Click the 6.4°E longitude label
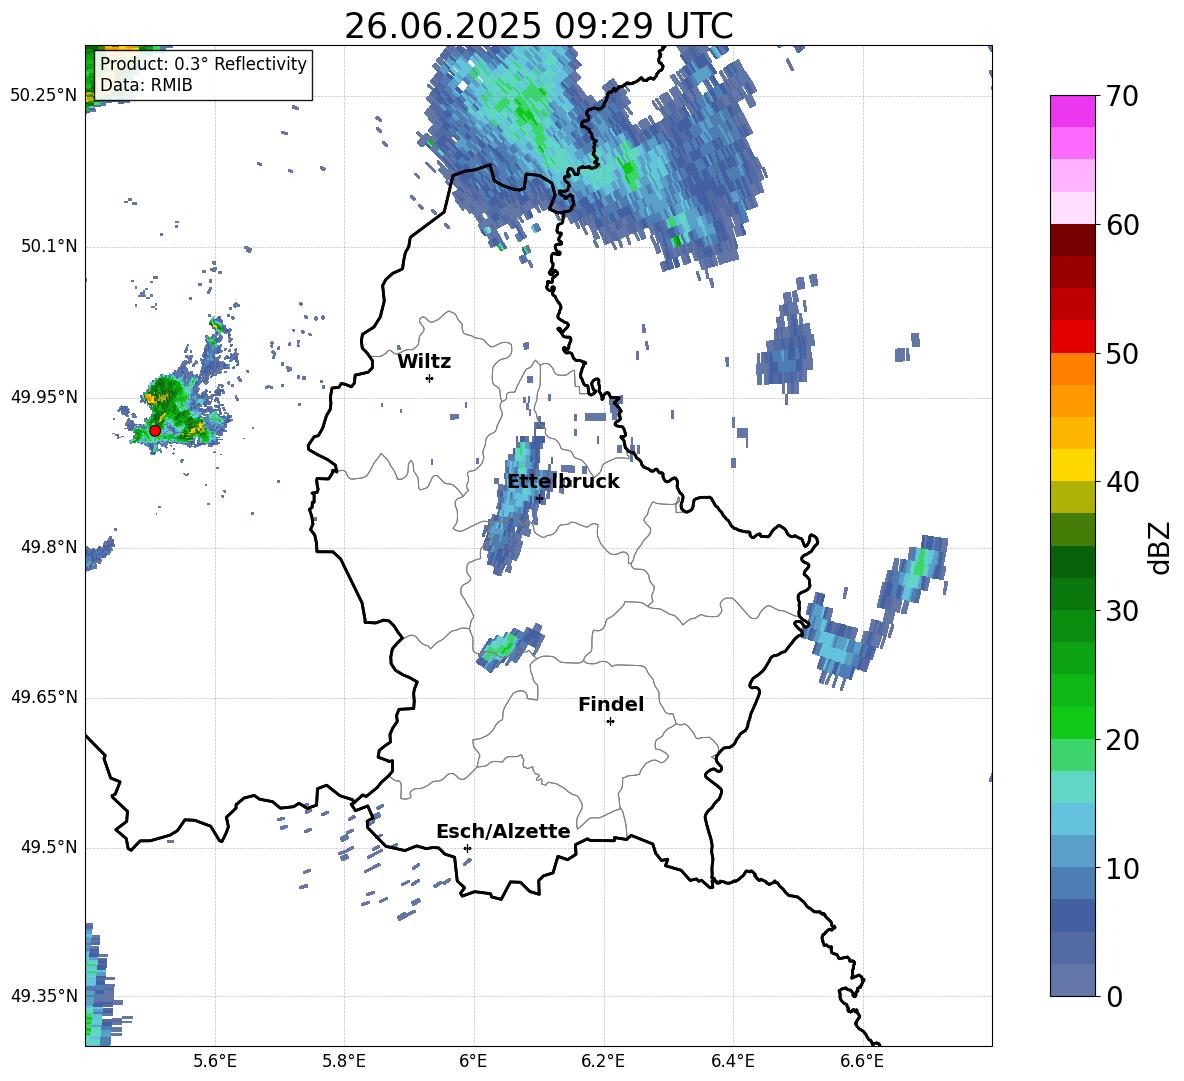Viewport: 1184px width, 1081px height. click(732, 1061)
